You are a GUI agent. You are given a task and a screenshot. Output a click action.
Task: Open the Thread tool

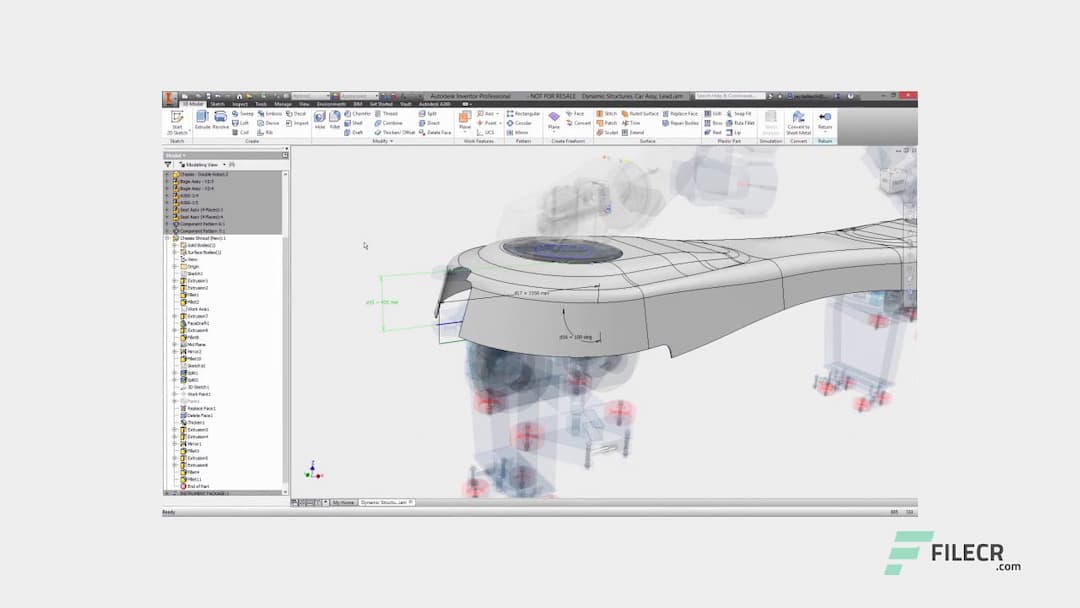(385, 114)
